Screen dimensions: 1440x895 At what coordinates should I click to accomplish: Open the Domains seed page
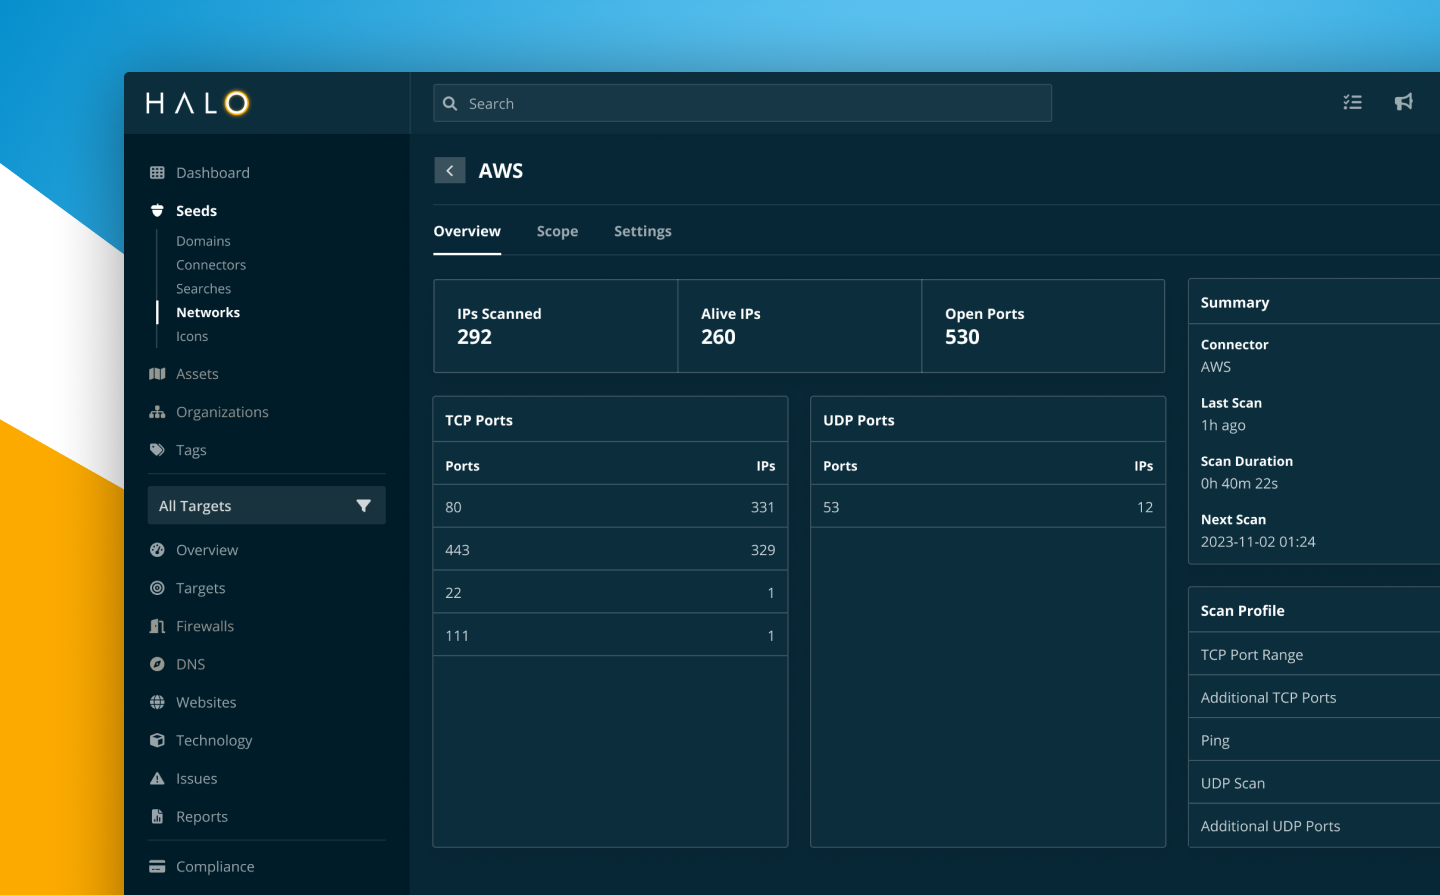(203, 240)
